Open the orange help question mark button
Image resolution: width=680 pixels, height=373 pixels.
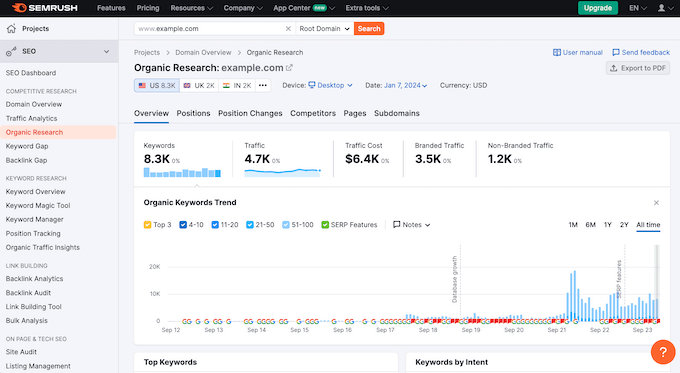(663, 352)
